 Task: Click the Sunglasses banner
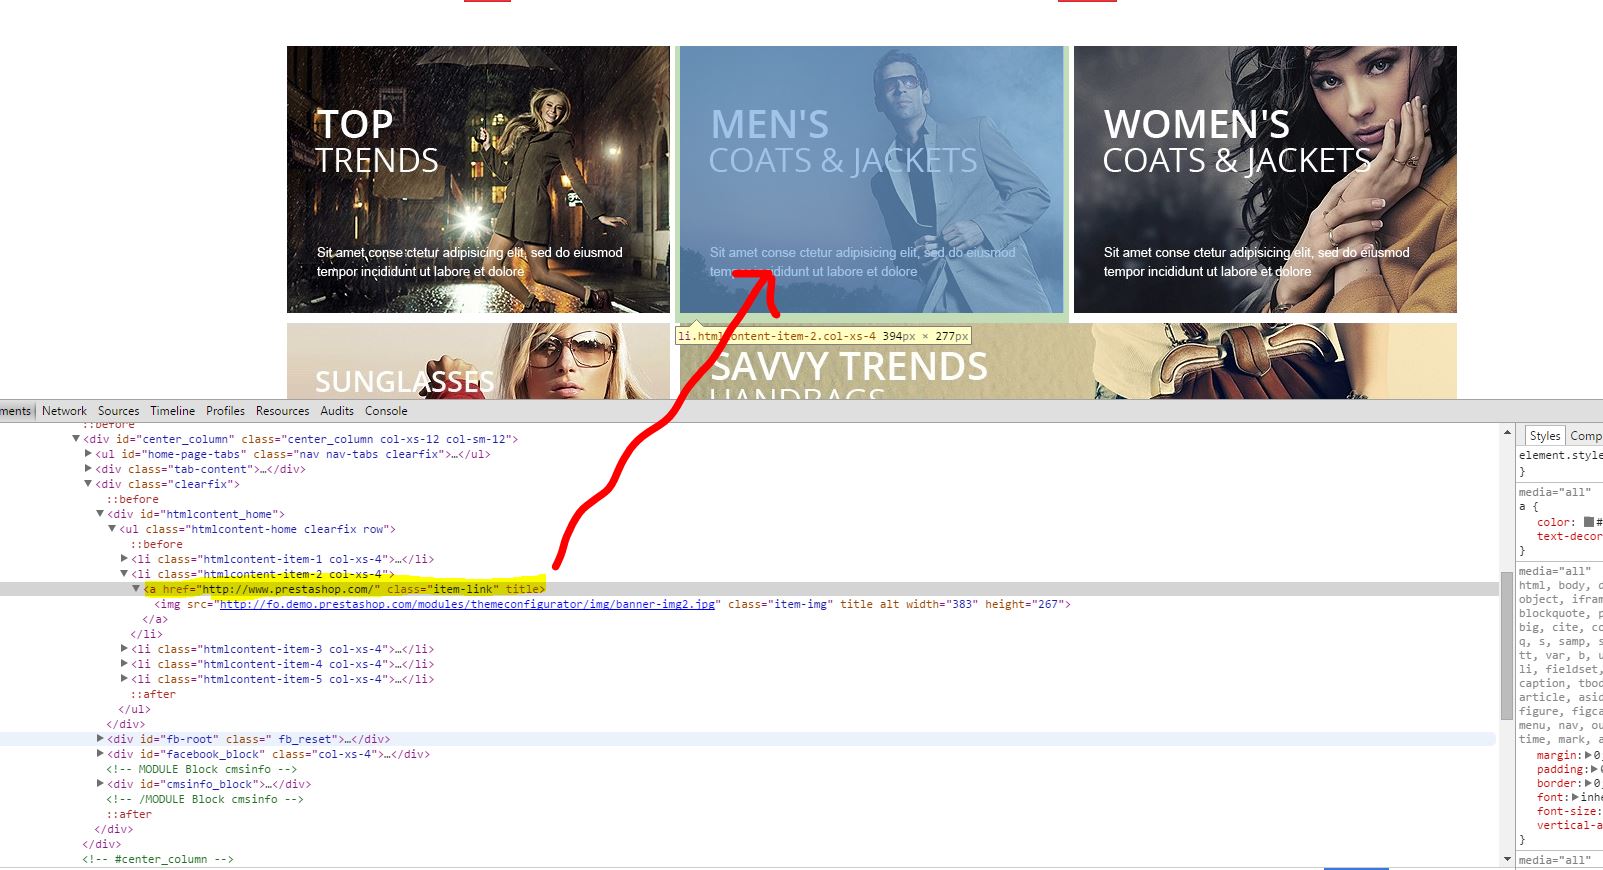click(x=478, y=361)
